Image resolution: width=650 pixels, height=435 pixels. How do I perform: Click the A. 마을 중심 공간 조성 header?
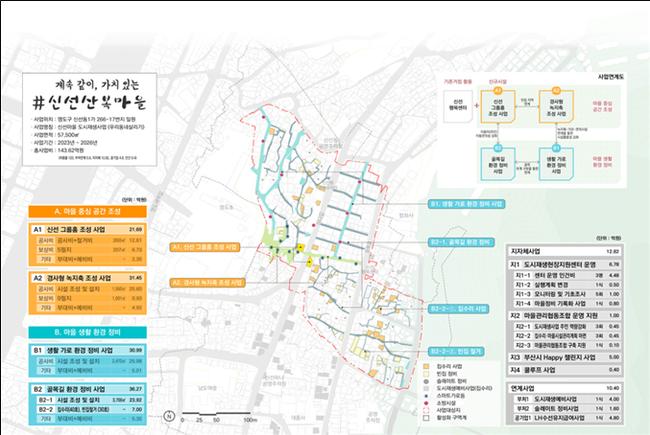pyautogui.click(x=76, y=213)
